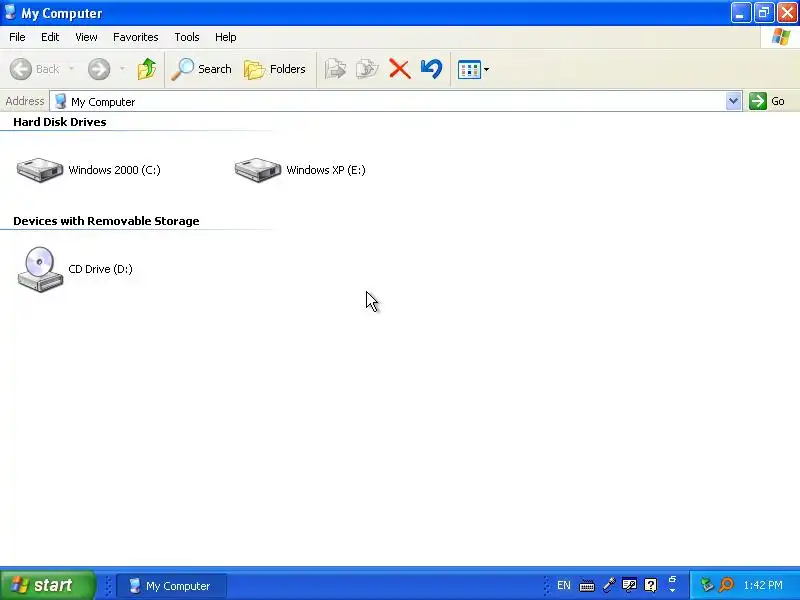Click the microphone icon on language bar

tap(609, 585)
